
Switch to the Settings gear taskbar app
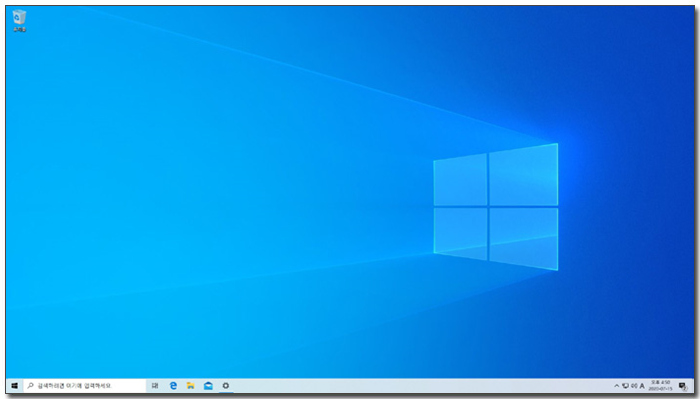225,386
